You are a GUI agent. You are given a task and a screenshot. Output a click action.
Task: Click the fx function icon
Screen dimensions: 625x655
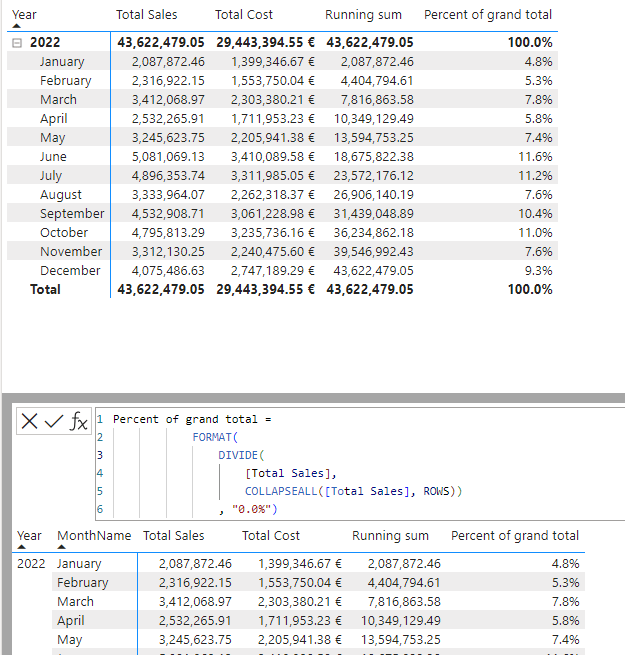click(x=78, y=422)
